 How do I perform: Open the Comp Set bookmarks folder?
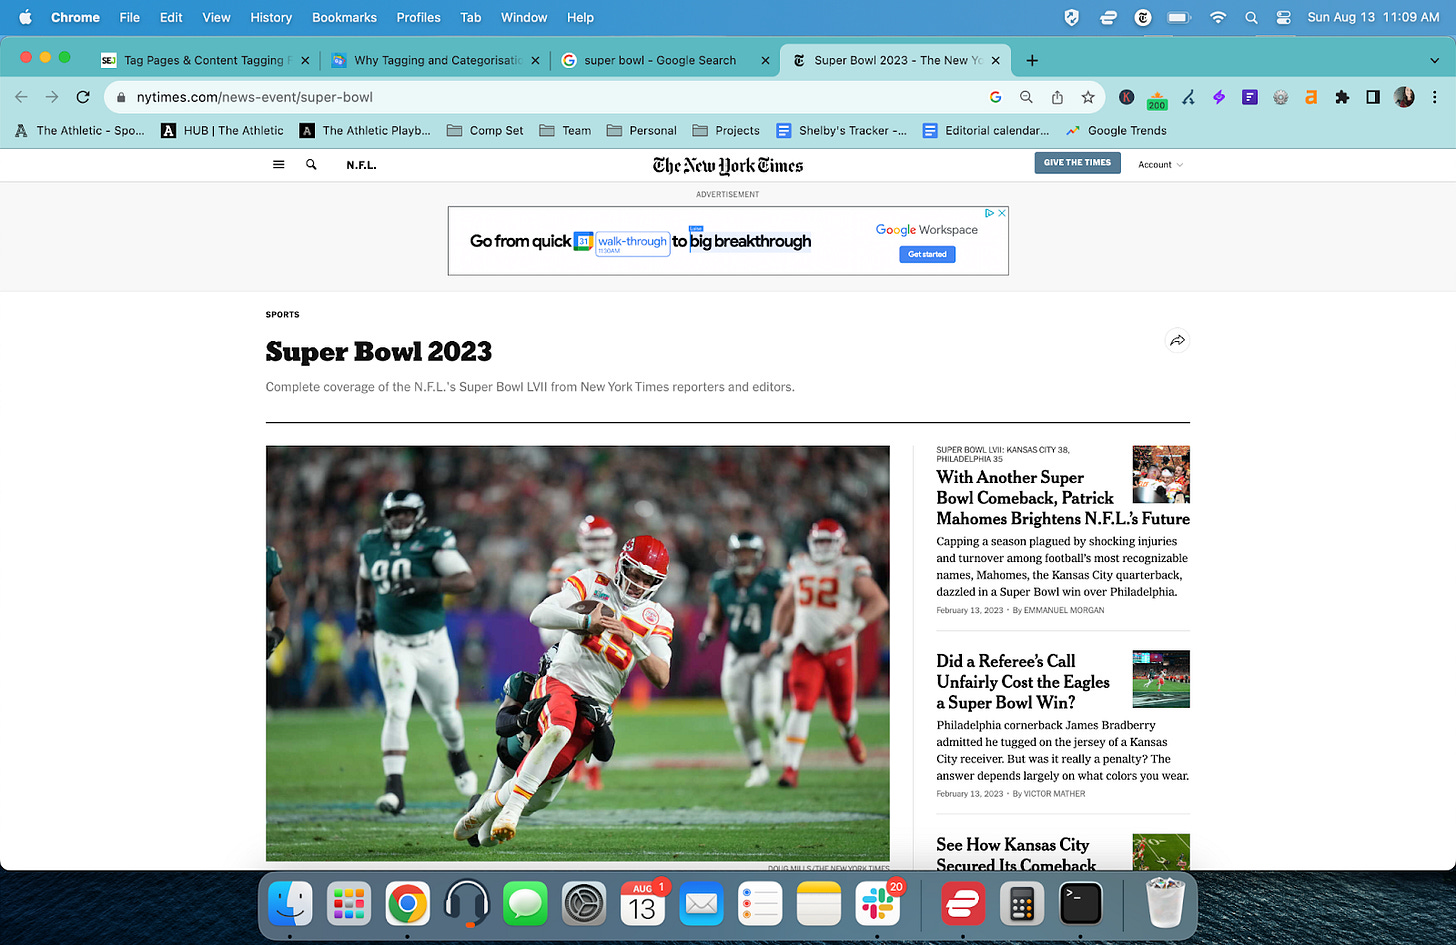pyautogui.click(x=485, y=130)
